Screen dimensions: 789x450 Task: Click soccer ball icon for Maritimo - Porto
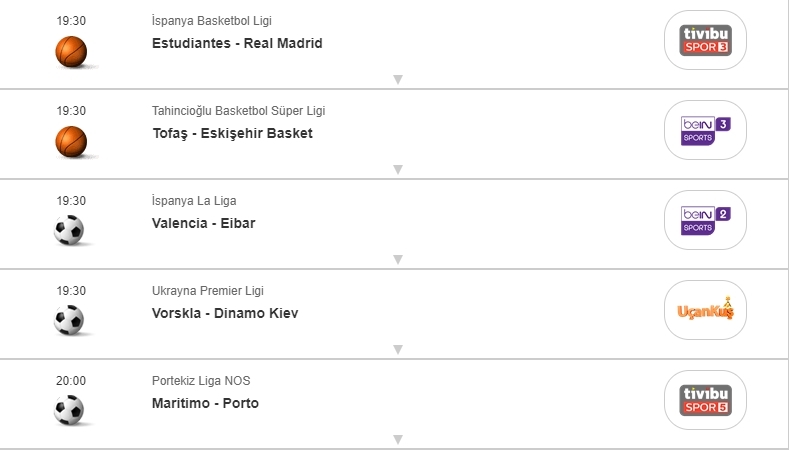tap(69, 410)
